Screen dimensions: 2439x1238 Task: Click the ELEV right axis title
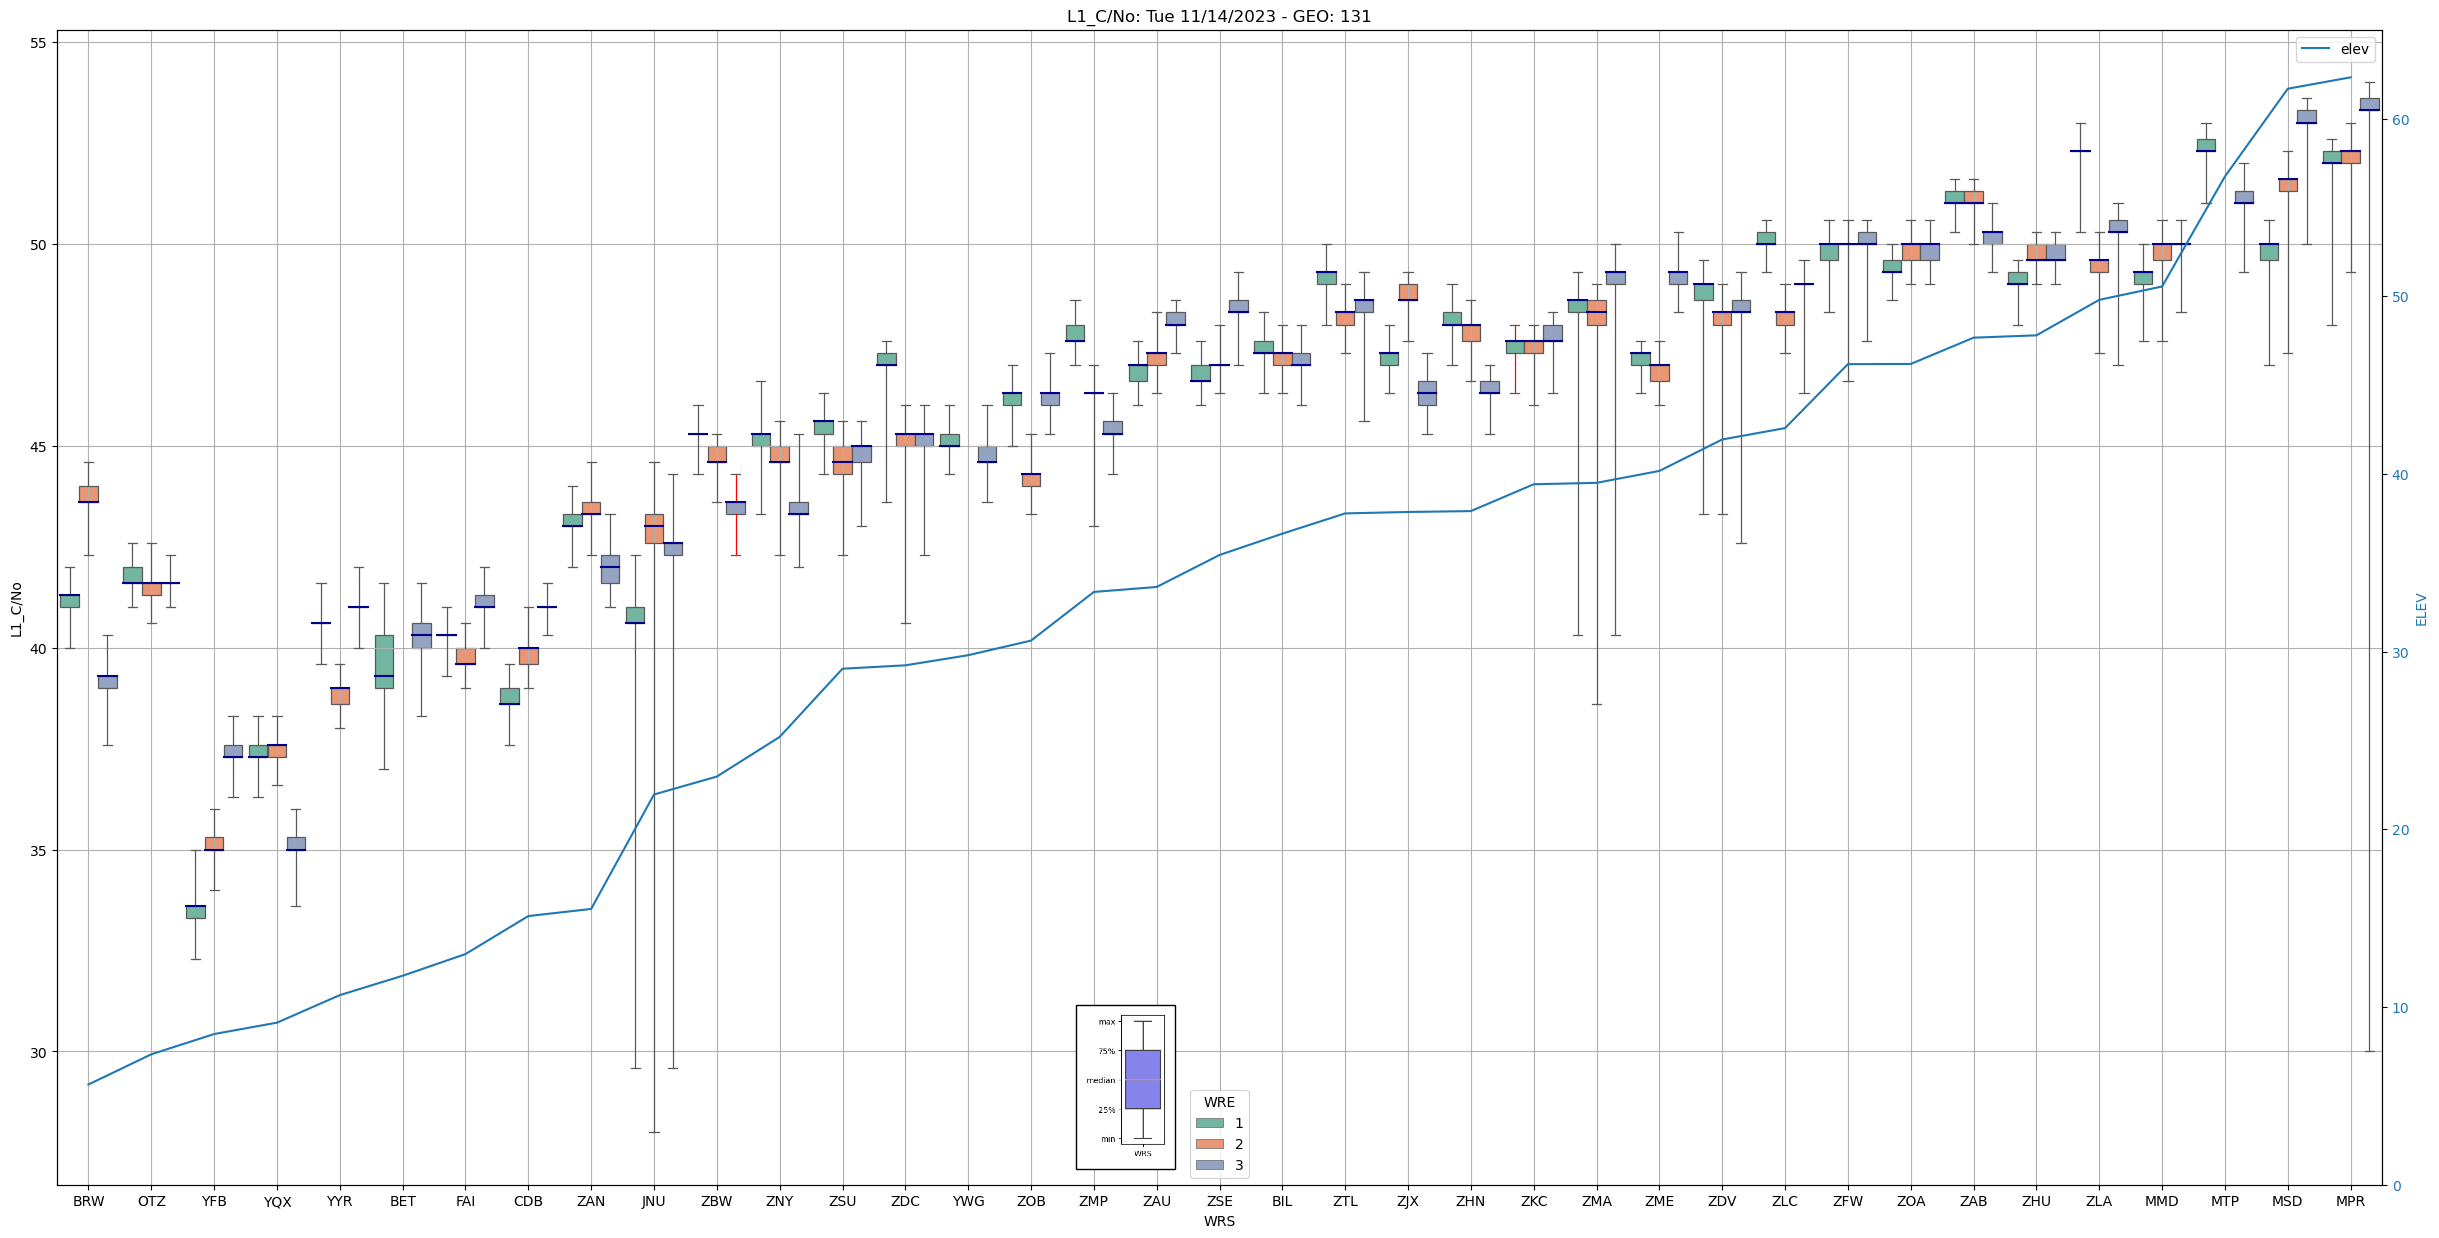pos(2421,609)
